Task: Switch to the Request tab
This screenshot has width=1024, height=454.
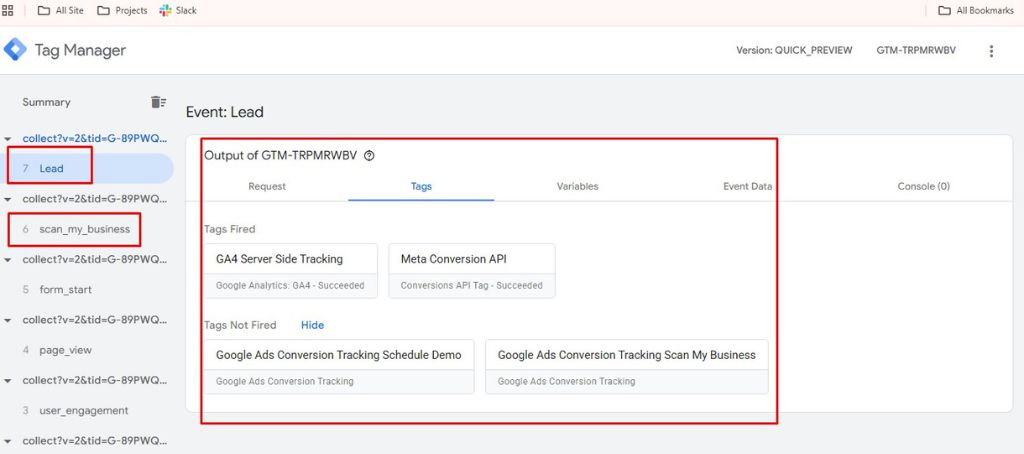Action: [267, 186]
